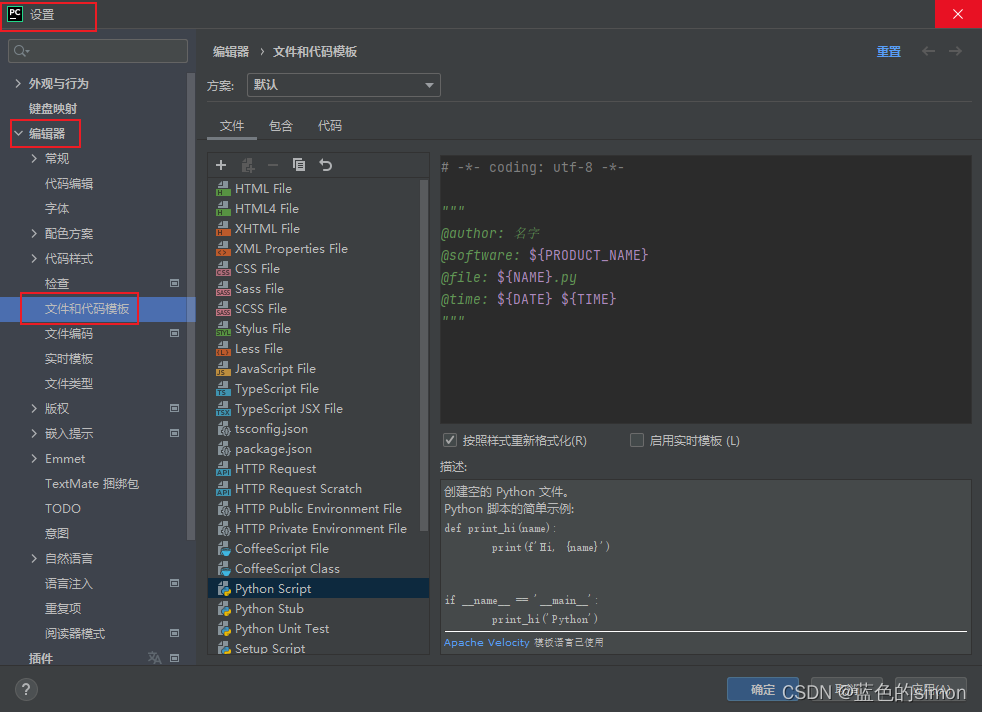Click project-level marker icon beside 语言注入
982x712 pixels.
[175, 583]
